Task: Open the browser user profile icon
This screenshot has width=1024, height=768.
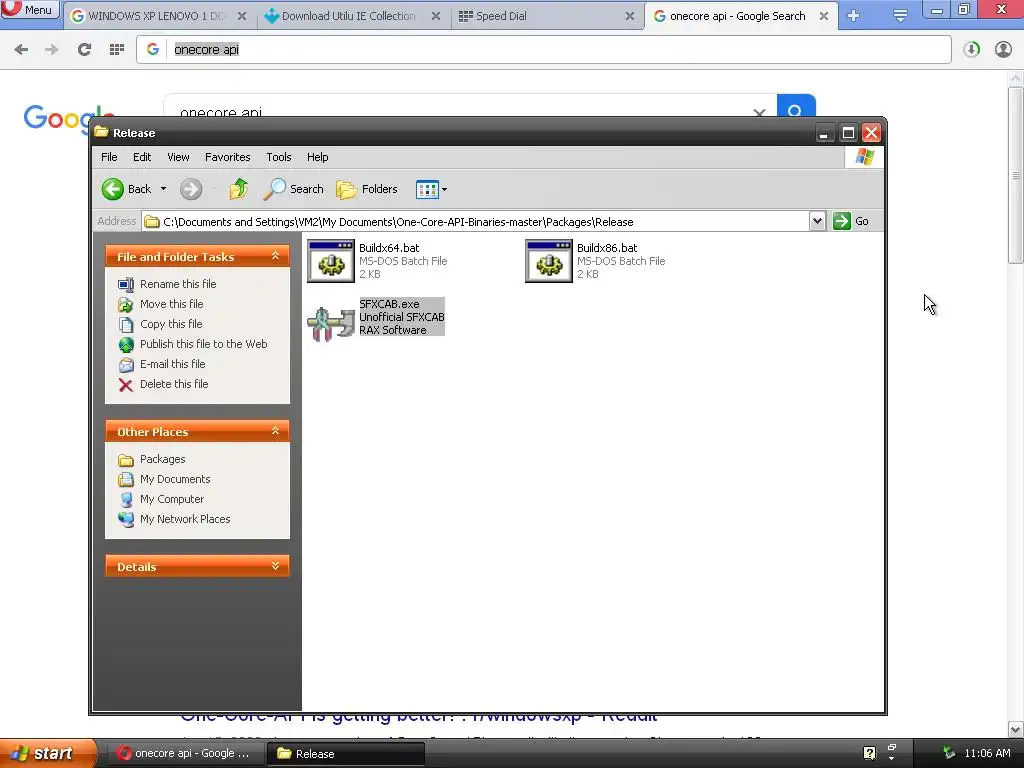Action: click(1003, 49)
